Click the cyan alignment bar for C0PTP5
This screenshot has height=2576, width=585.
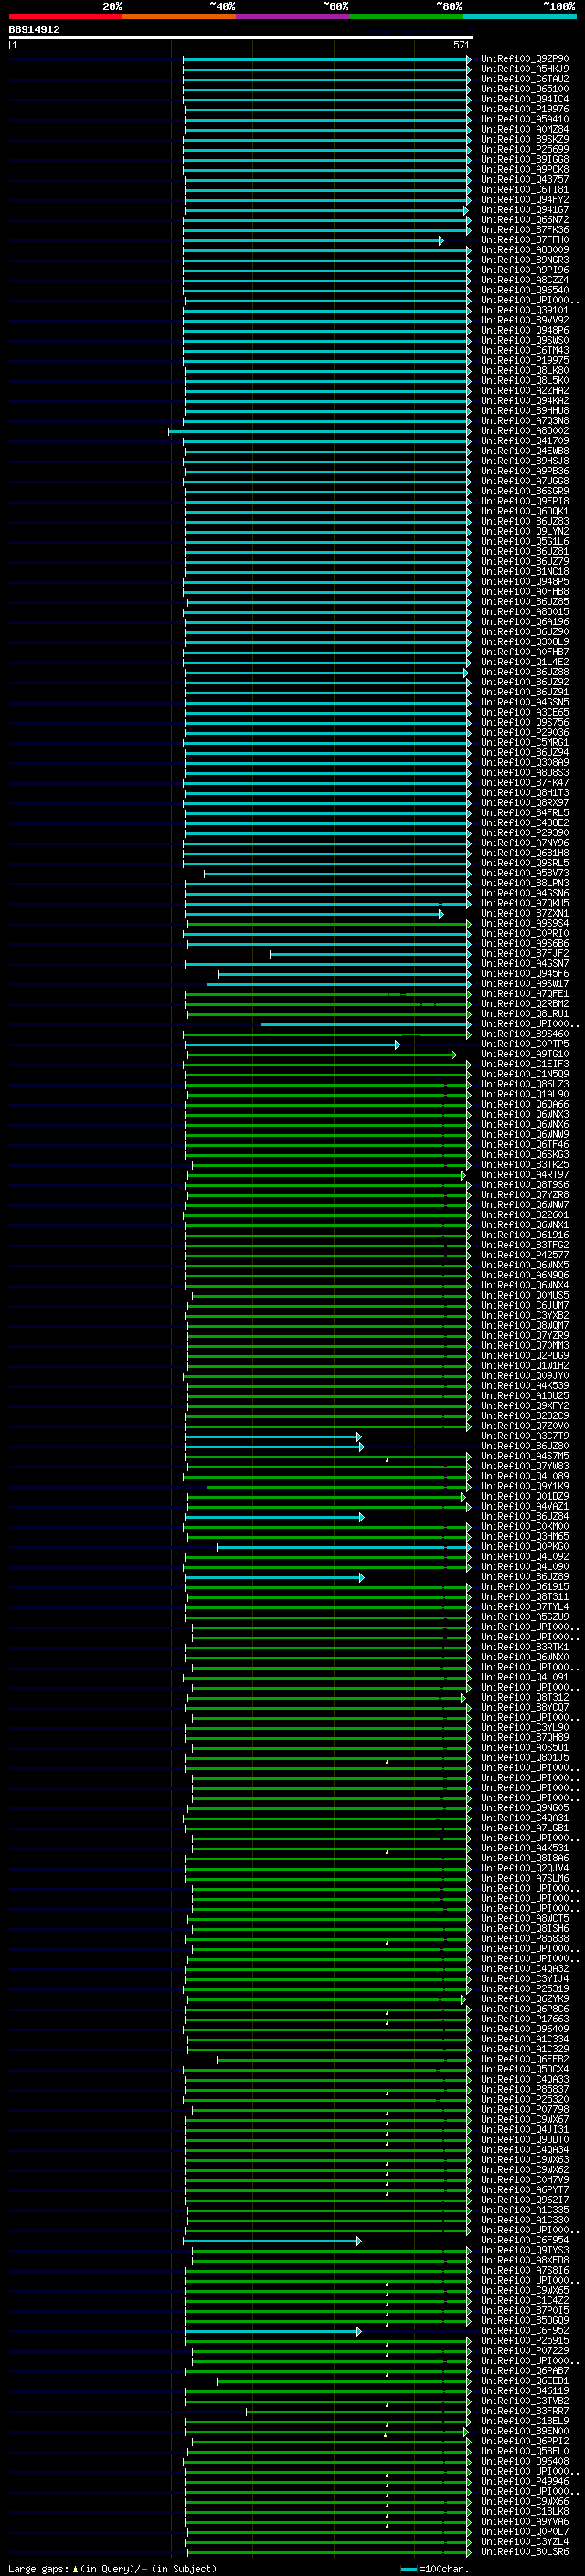[292, 1044]
